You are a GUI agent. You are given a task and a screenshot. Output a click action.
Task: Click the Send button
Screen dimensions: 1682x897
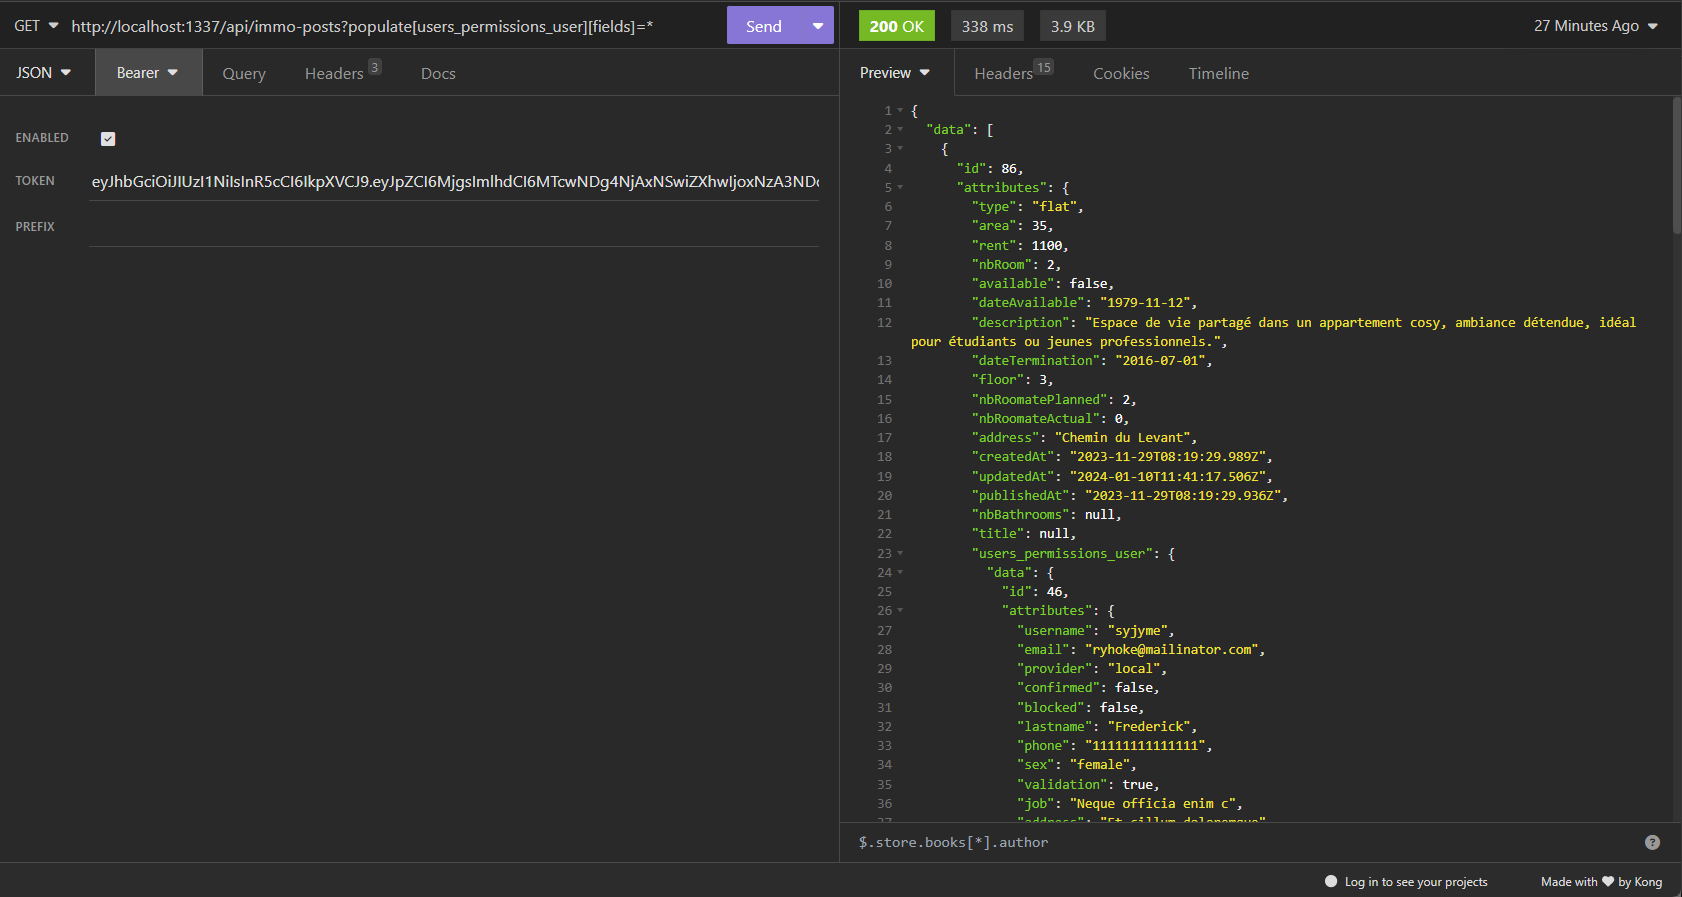point(764,26)
